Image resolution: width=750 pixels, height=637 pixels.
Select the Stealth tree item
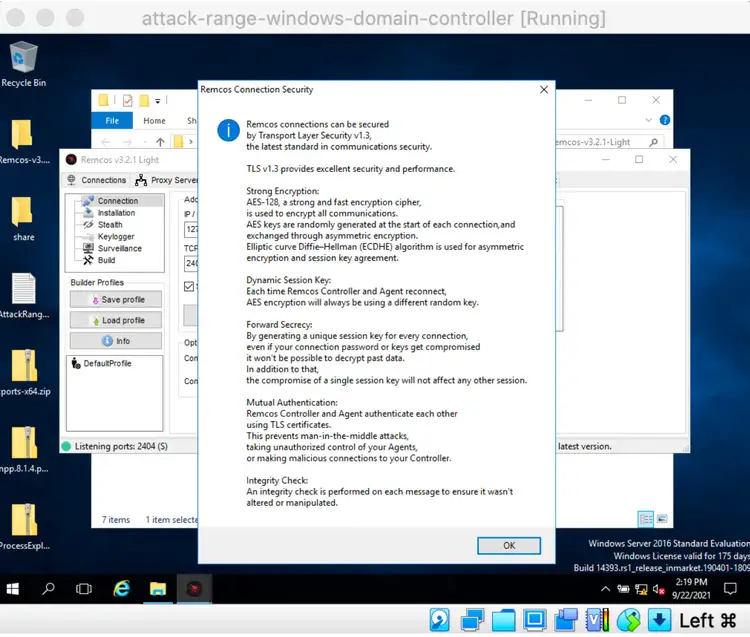(x=110, y=225)
